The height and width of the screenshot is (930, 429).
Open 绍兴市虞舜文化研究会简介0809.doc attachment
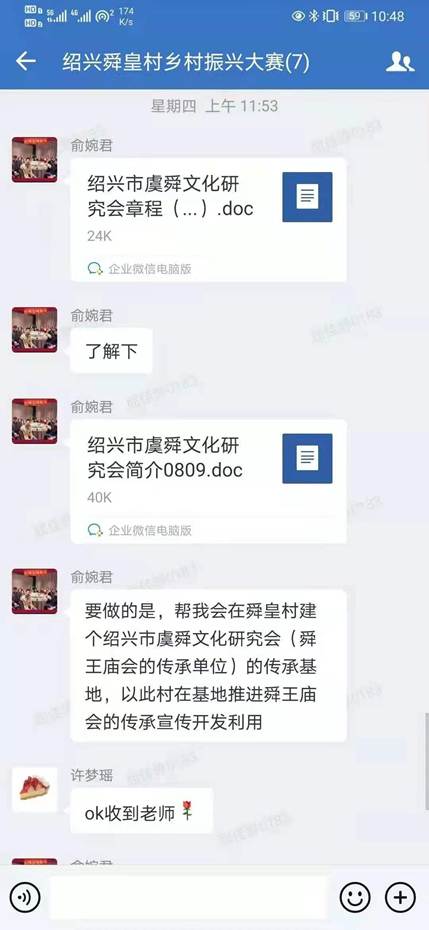pyautogui.click(x=208, y=481)
